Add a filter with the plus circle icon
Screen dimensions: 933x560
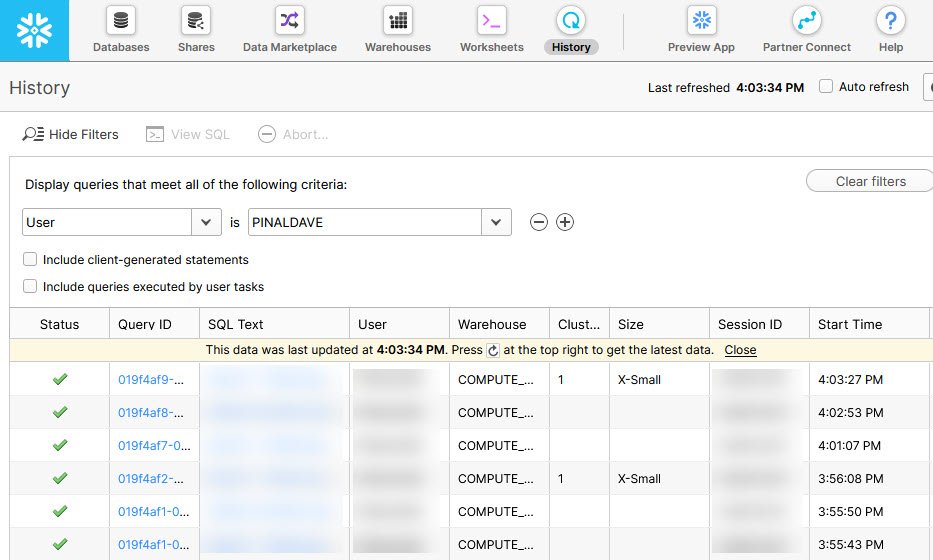[565, 222]
